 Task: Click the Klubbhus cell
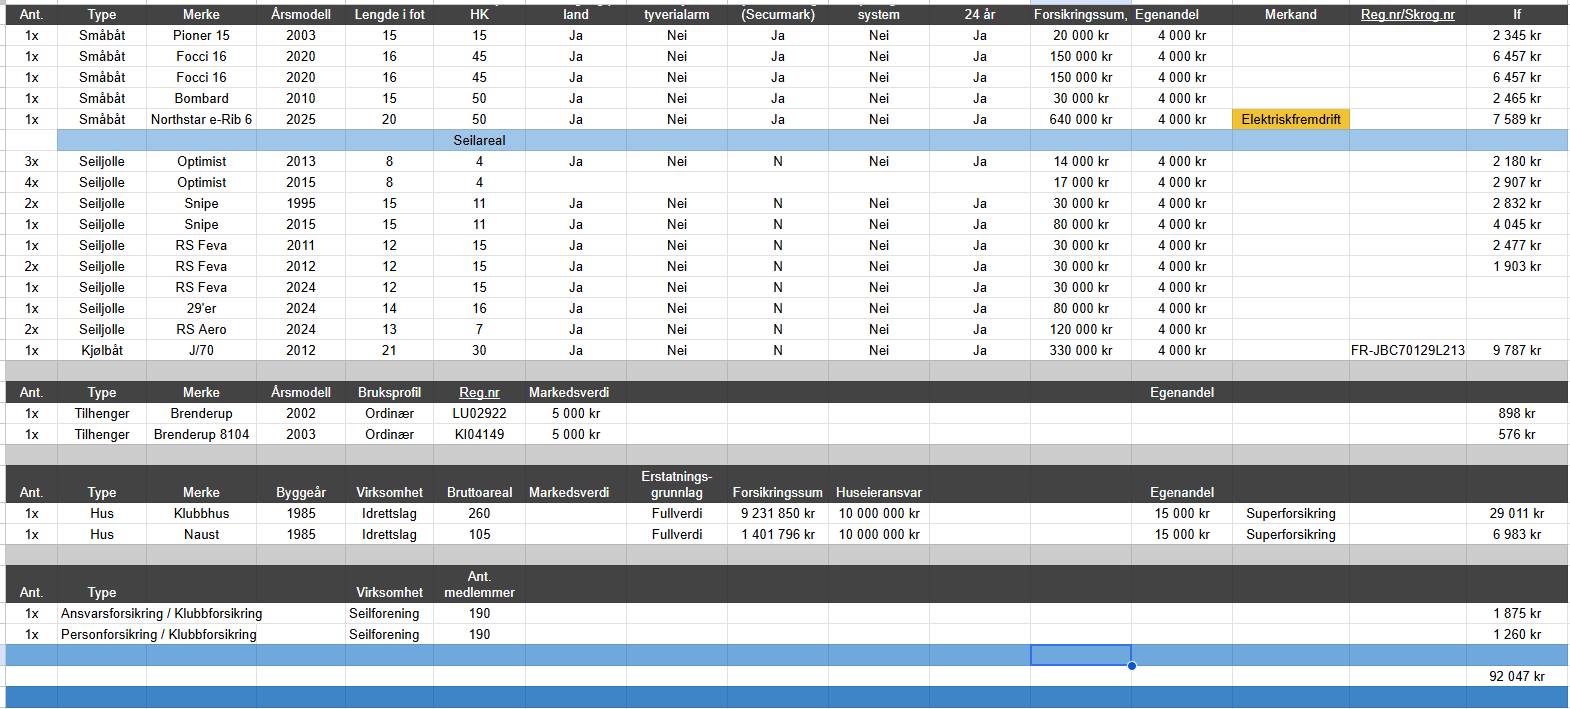(x=201, y=513)
